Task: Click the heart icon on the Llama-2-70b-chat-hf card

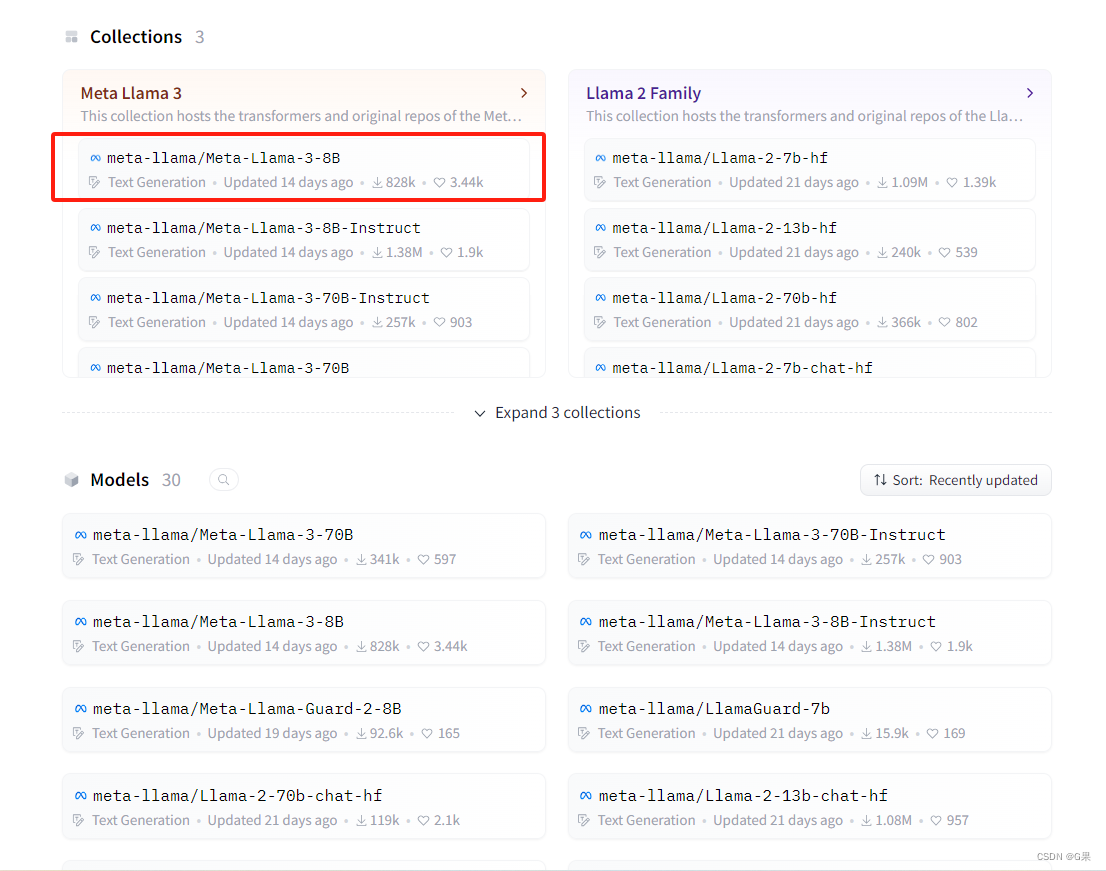Action: pyautogui.click(x=423, y=820)
